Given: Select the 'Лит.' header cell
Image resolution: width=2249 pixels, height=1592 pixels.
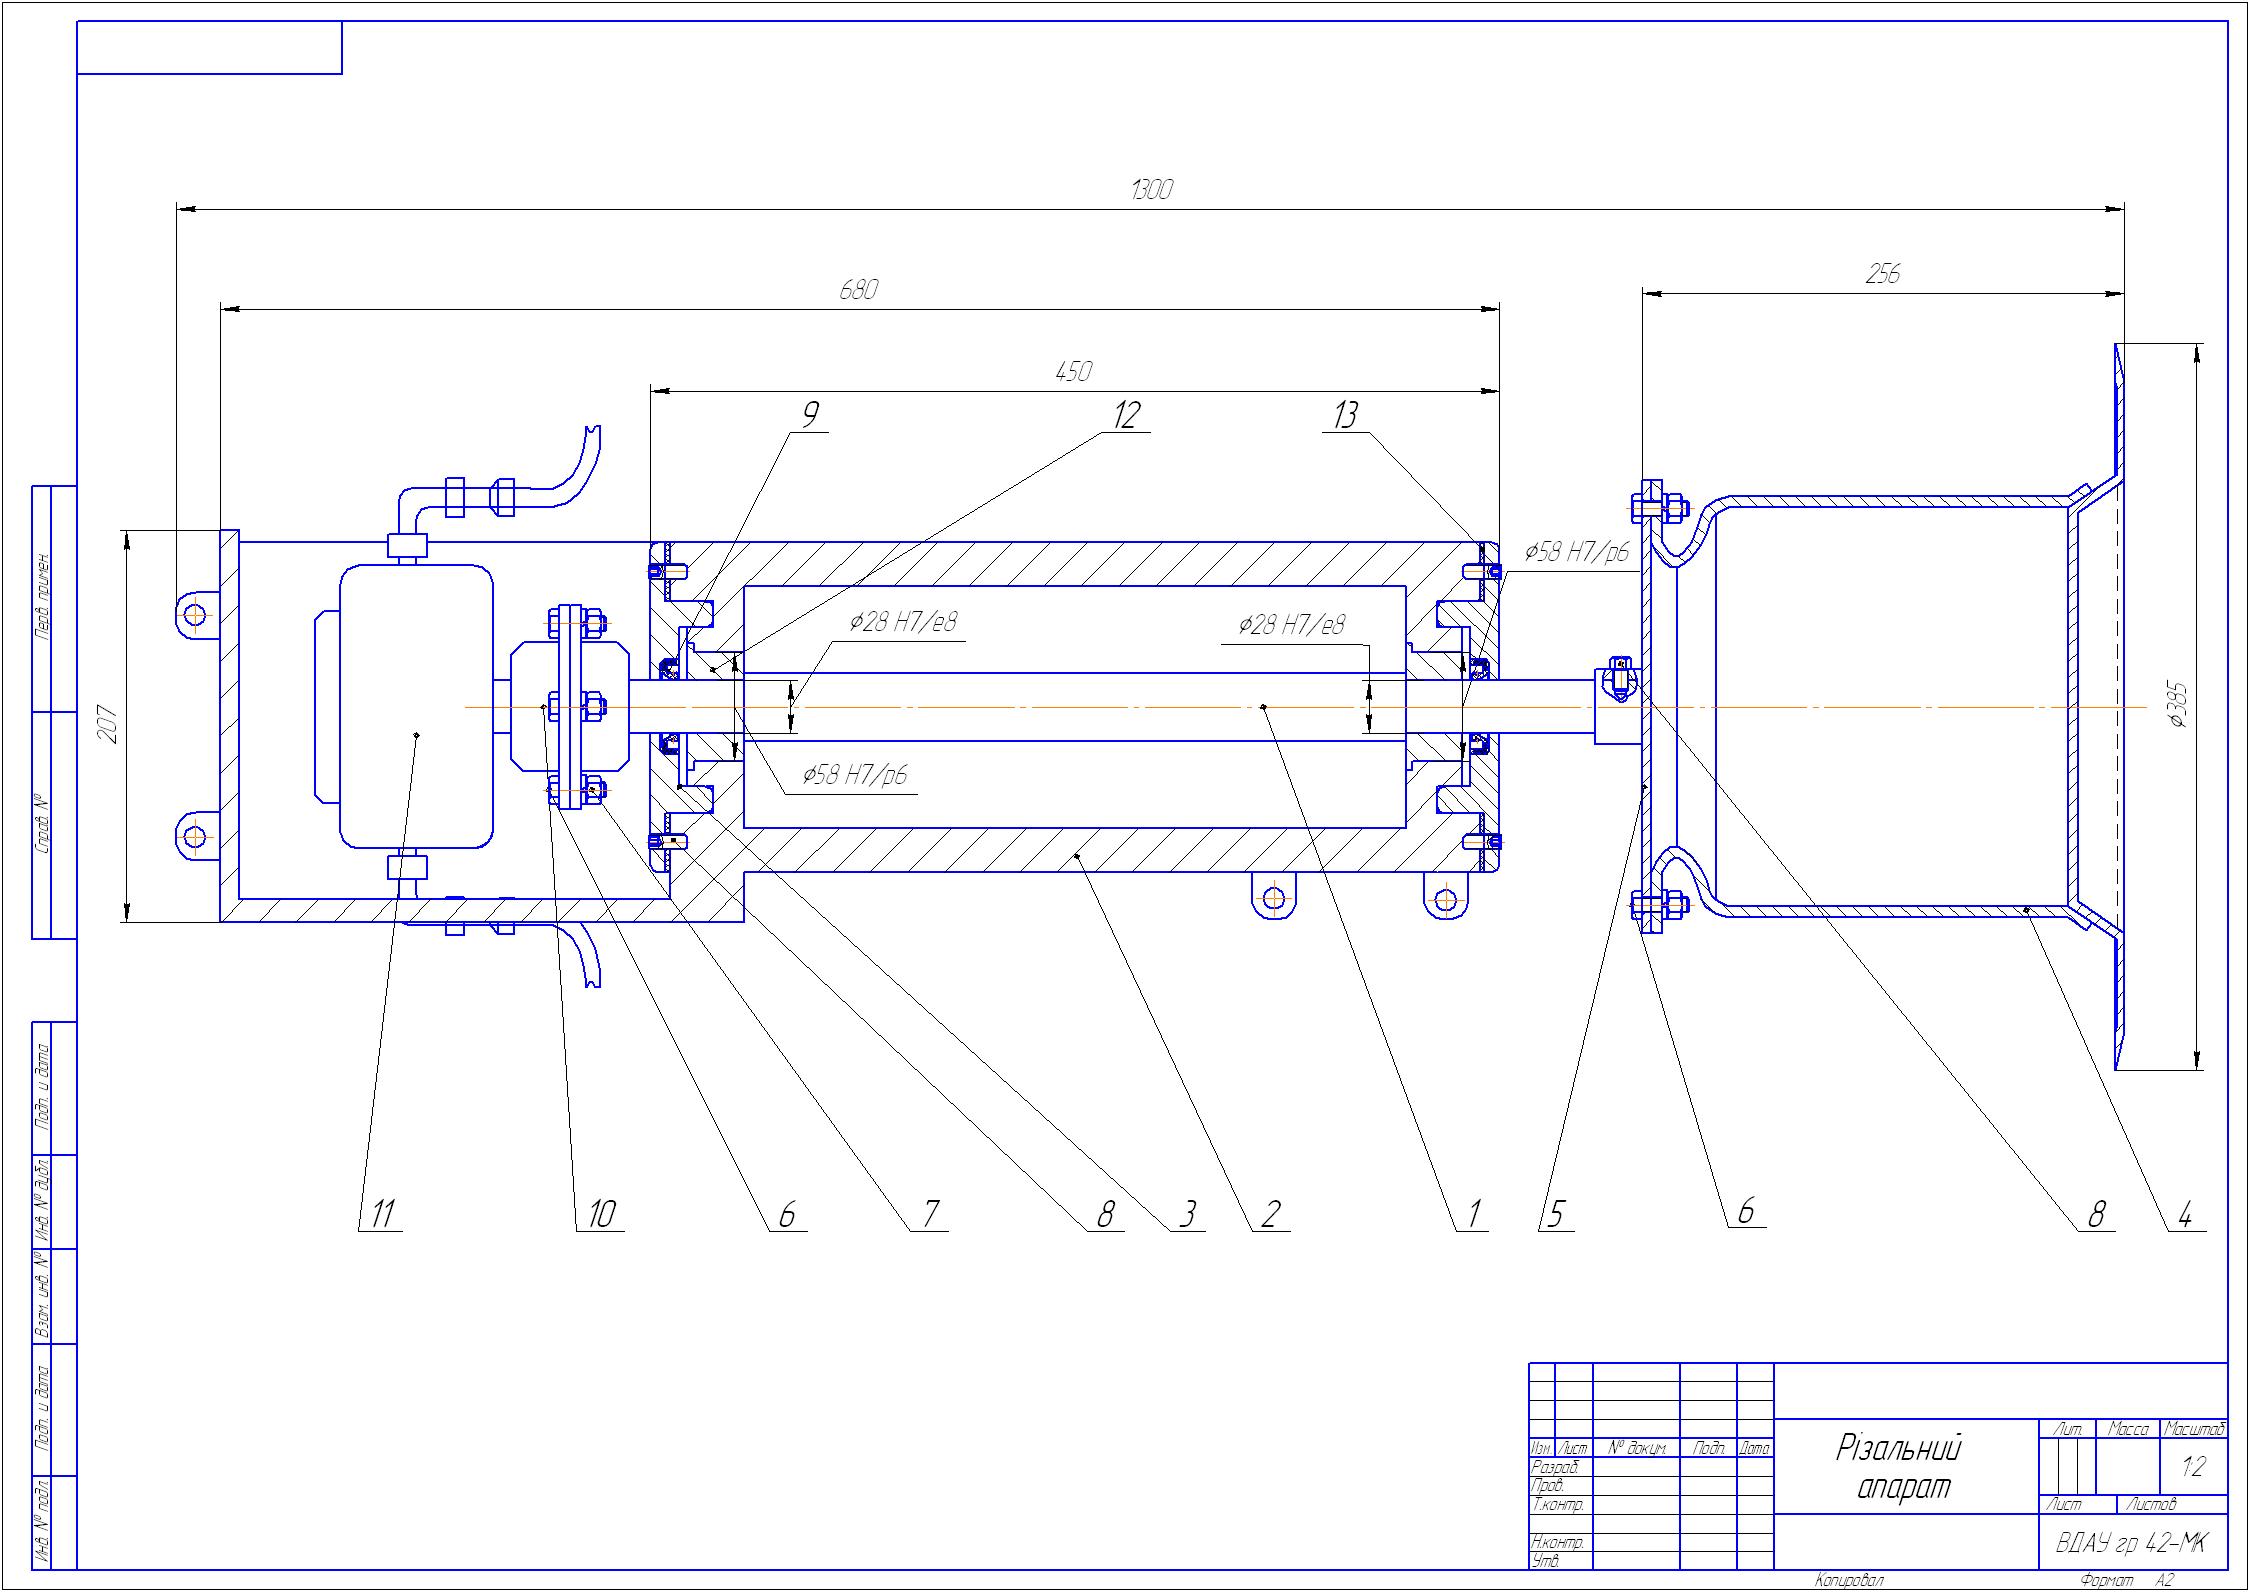Looking at the screenshot, I should point(2067,1429).
